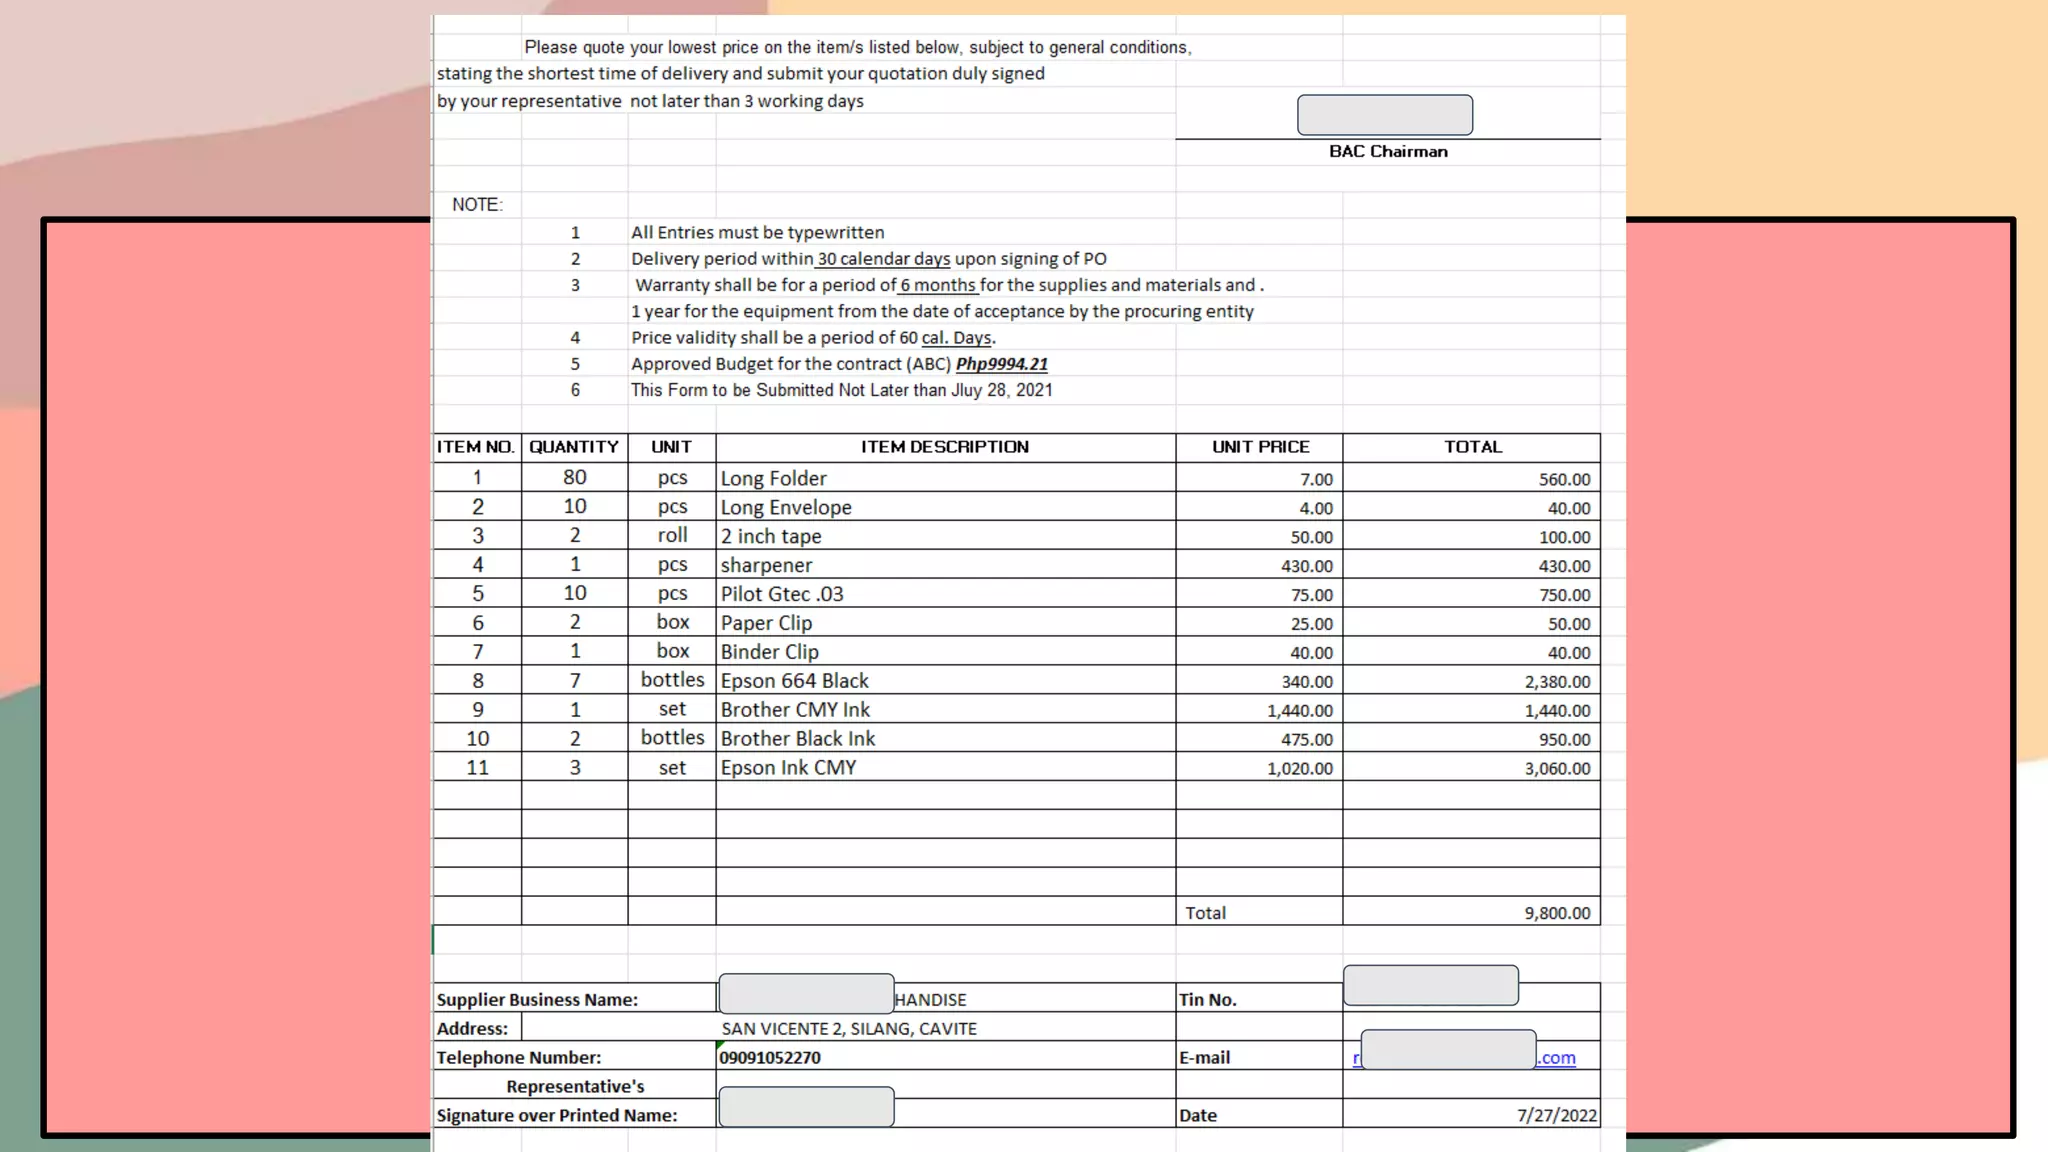This screenshot has height=1152, width=2048.
Task: Click the BAC Chairman label
Action: tap(1387, 152)
